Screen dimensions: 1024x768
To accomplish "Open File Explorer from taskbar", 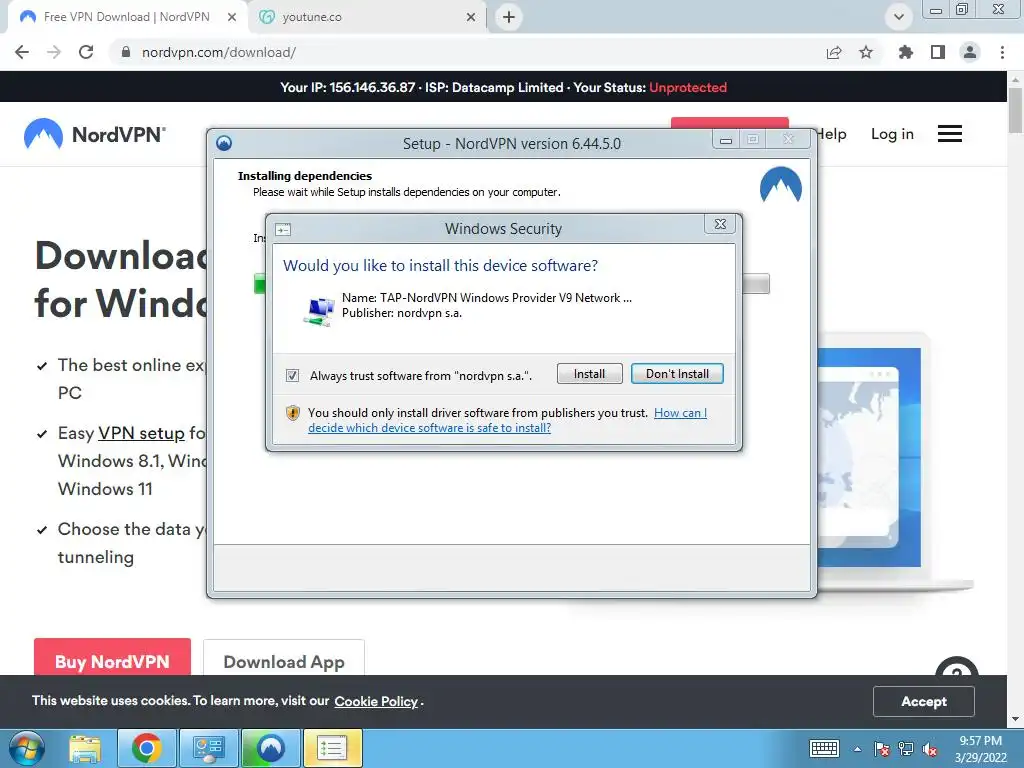I will pos(85,748).
